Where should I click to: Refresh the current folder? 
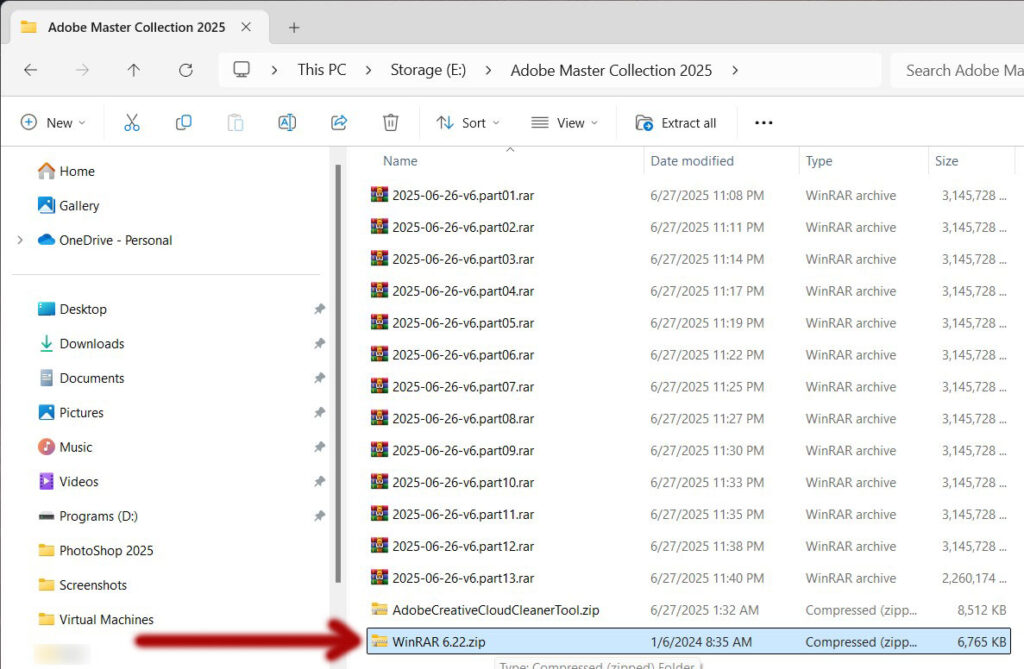click(x=186, y=70)
